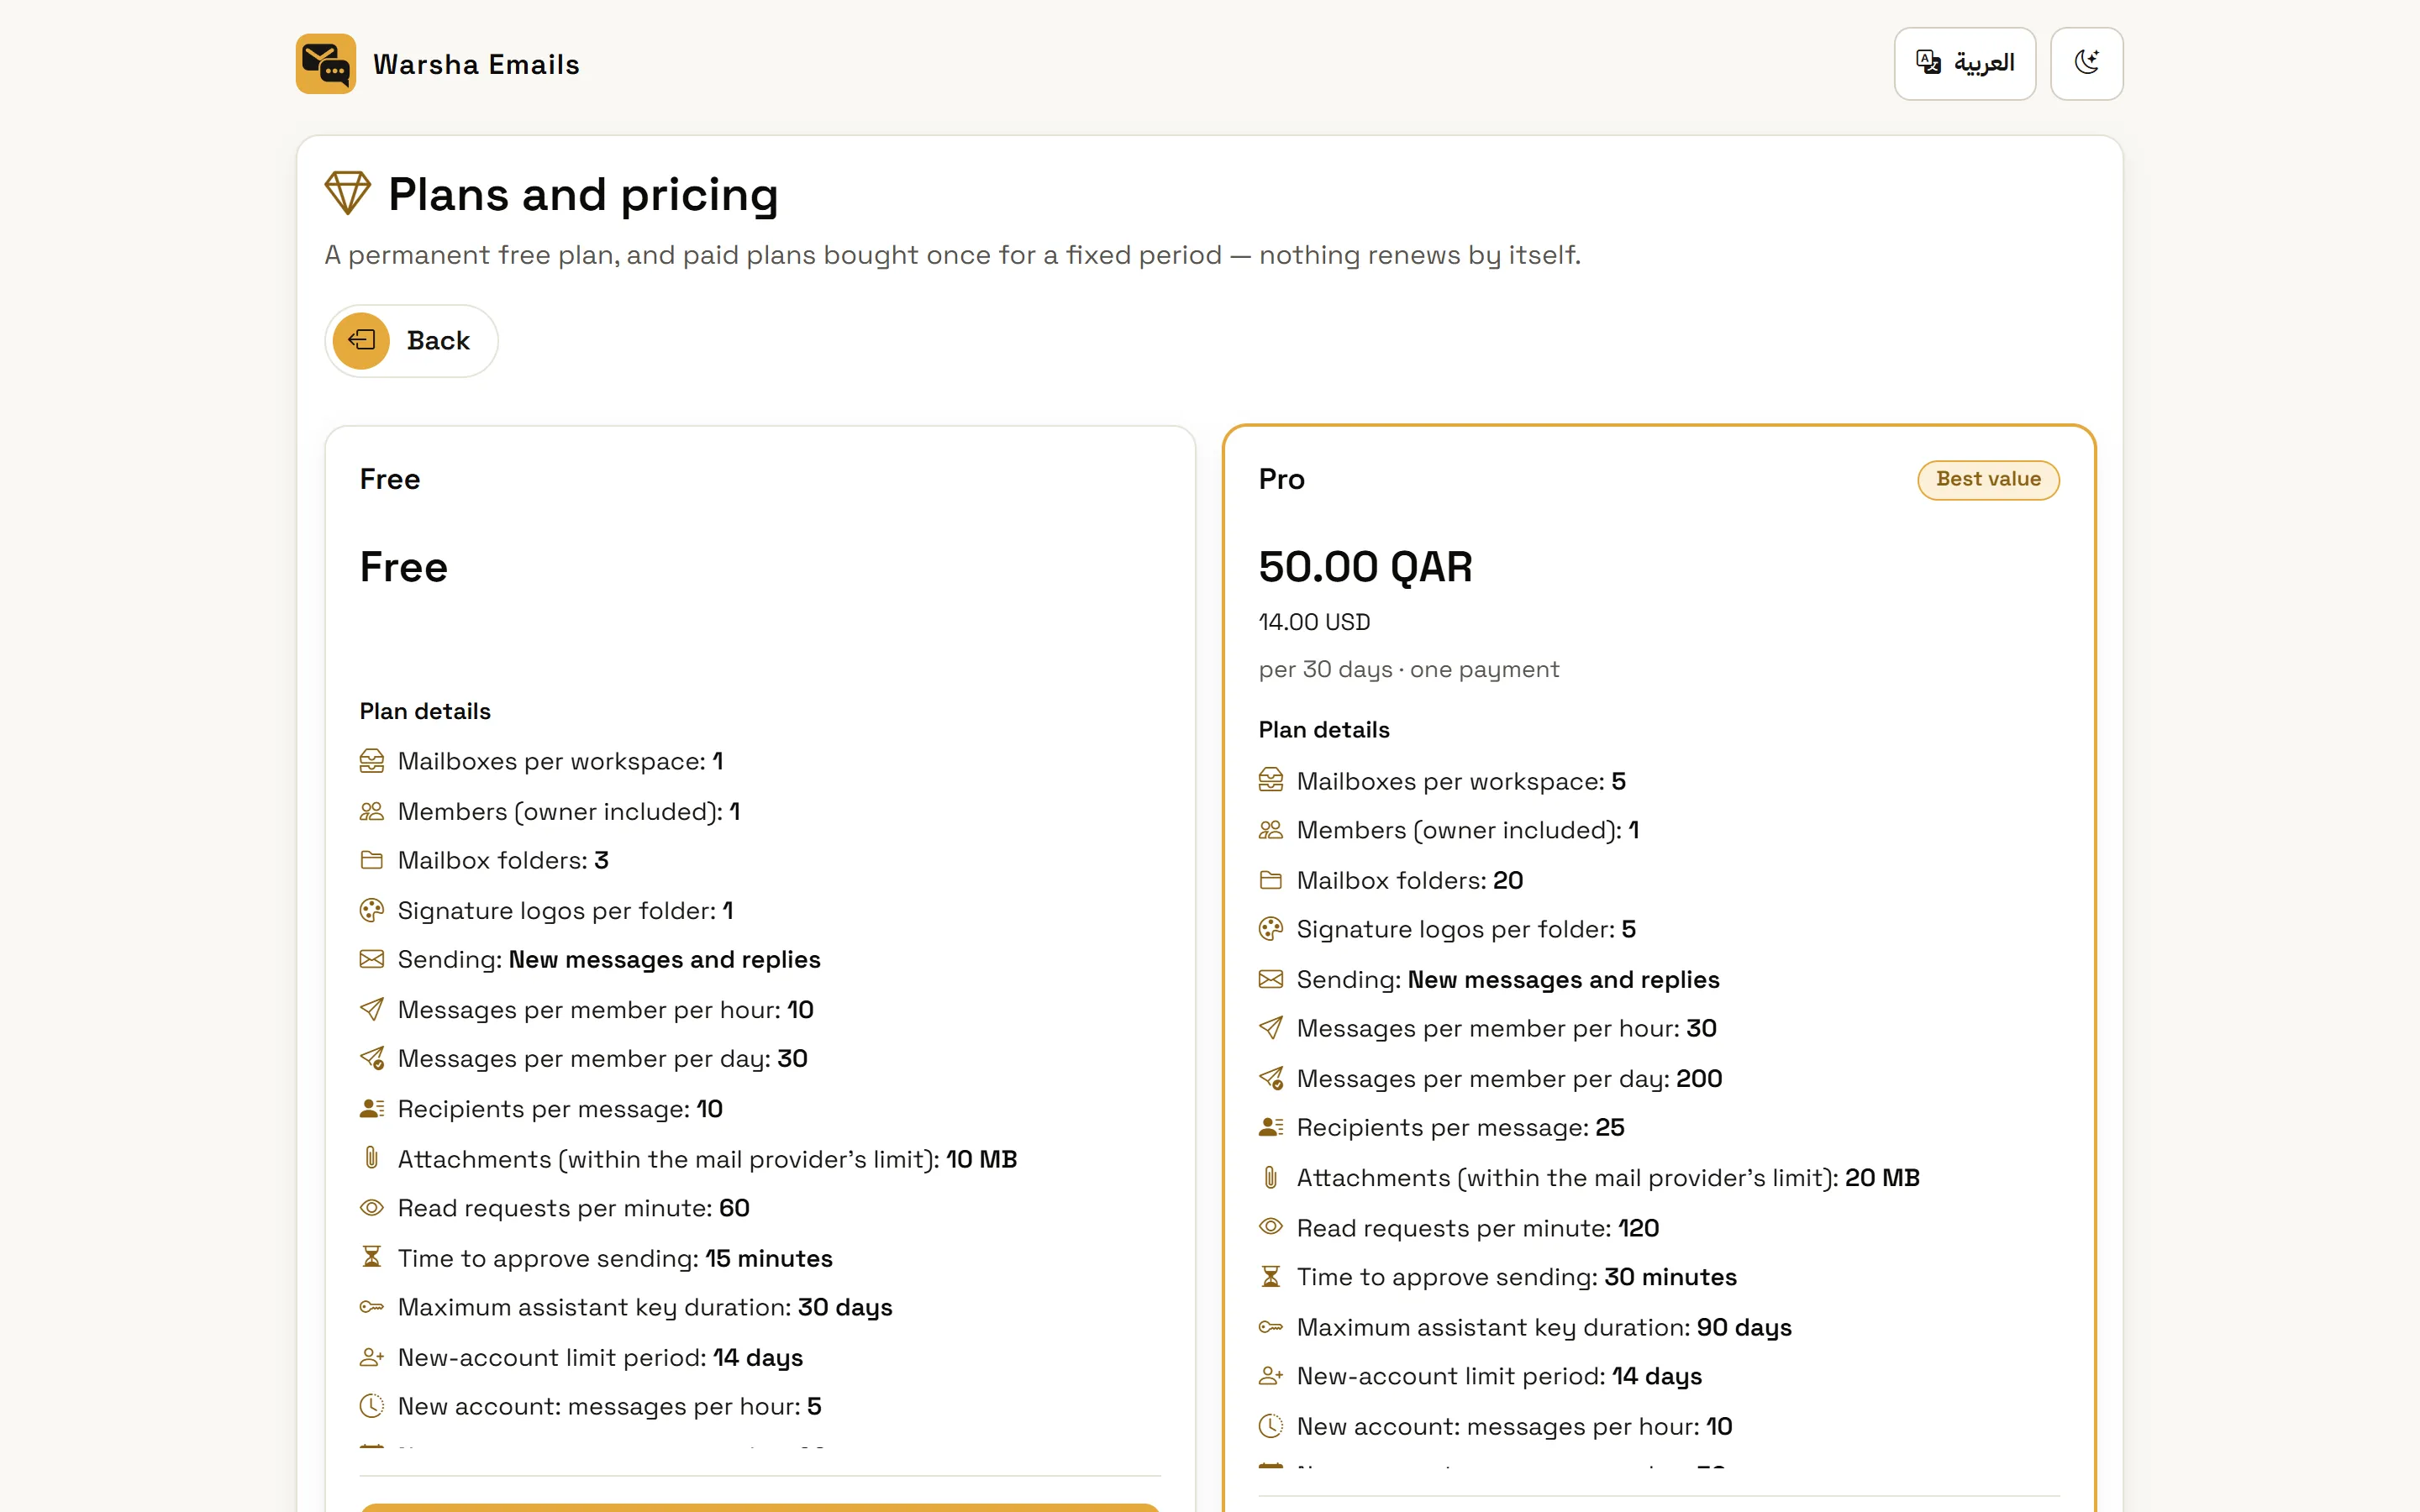Toggle dark mode moon icon
The width and height of the screenshot is (2420, 1512).
(2086, 64)
